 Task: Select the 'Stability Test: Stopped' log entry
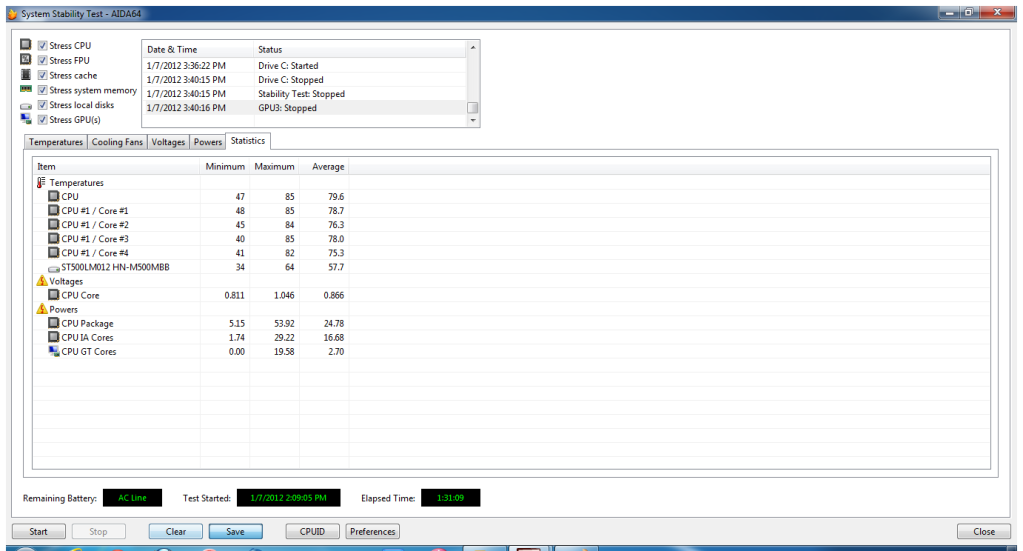(305, 94)
